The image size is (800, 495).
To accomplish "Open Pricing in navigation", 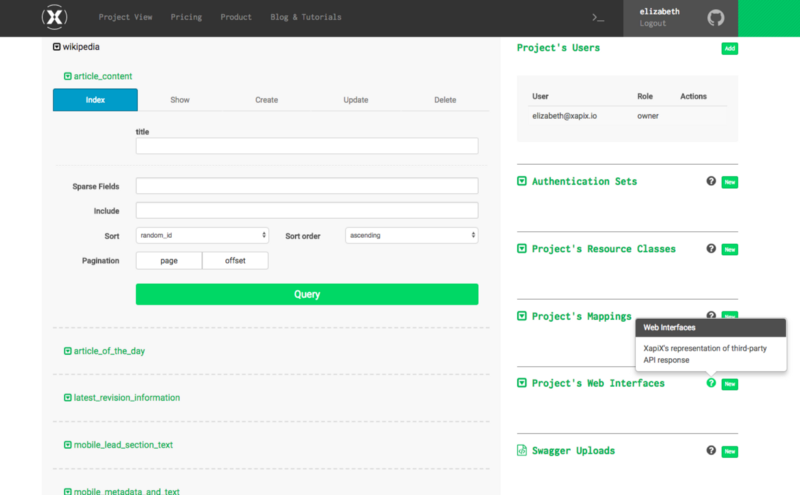I will (186, 17).
